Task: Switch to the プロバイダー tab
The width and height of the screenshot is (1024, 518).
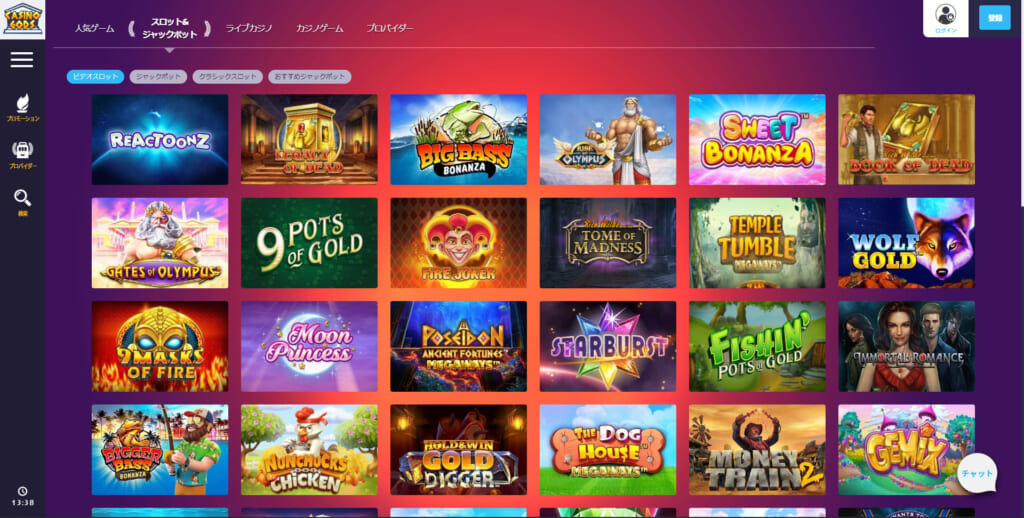Action: click(390, 28)
